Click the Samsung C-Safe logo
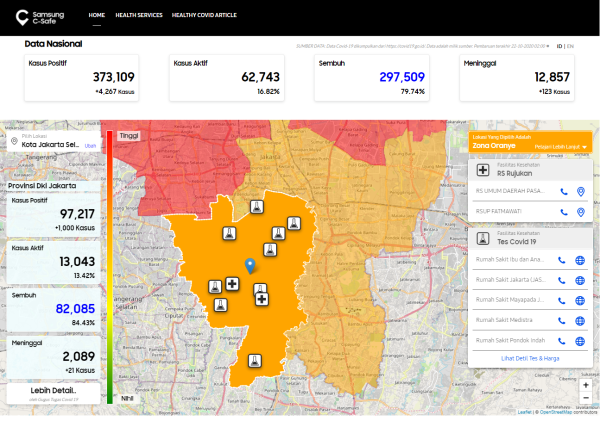This screenshot has width=600, height=427. pos(40,18)
